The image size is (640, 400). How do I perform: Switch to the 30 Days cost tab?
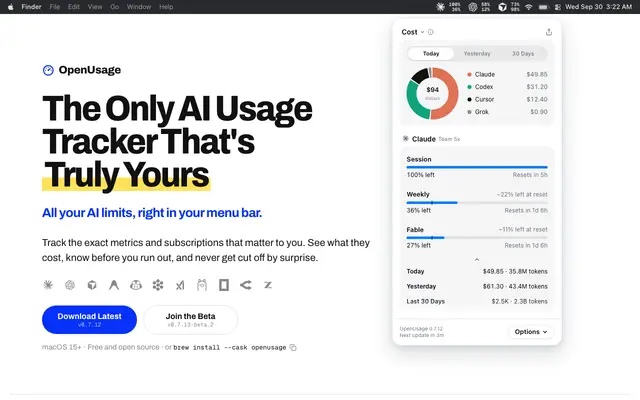(523, 53)
